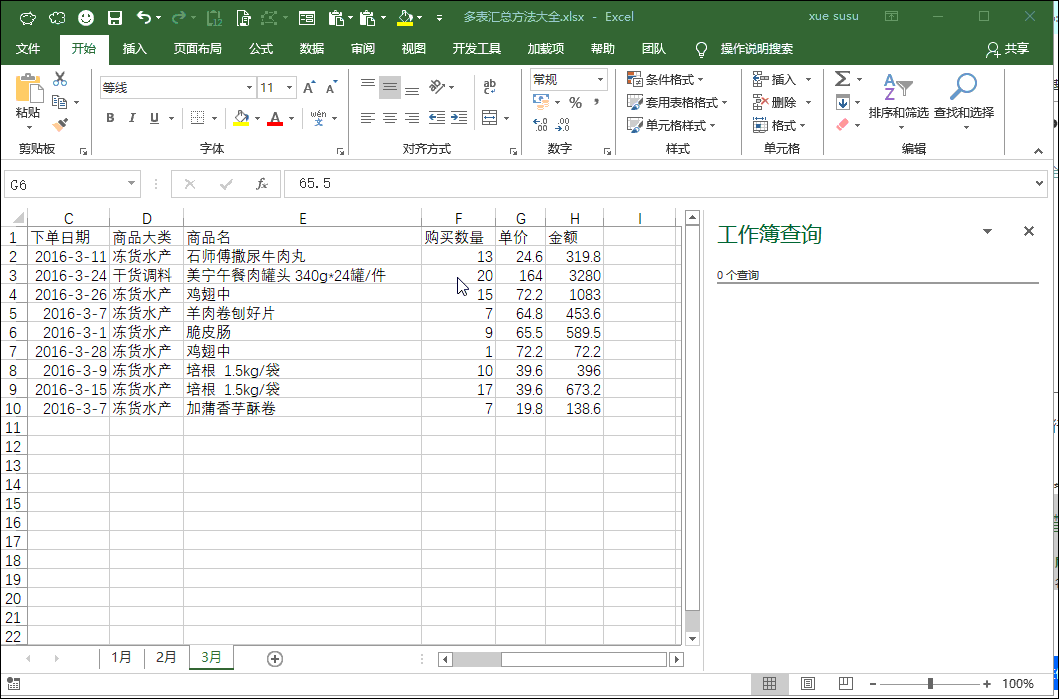Click the Format Painter brush icon
Viewport: 1059px width, 699px height.
pyautogui.click(x=60, y=124)
